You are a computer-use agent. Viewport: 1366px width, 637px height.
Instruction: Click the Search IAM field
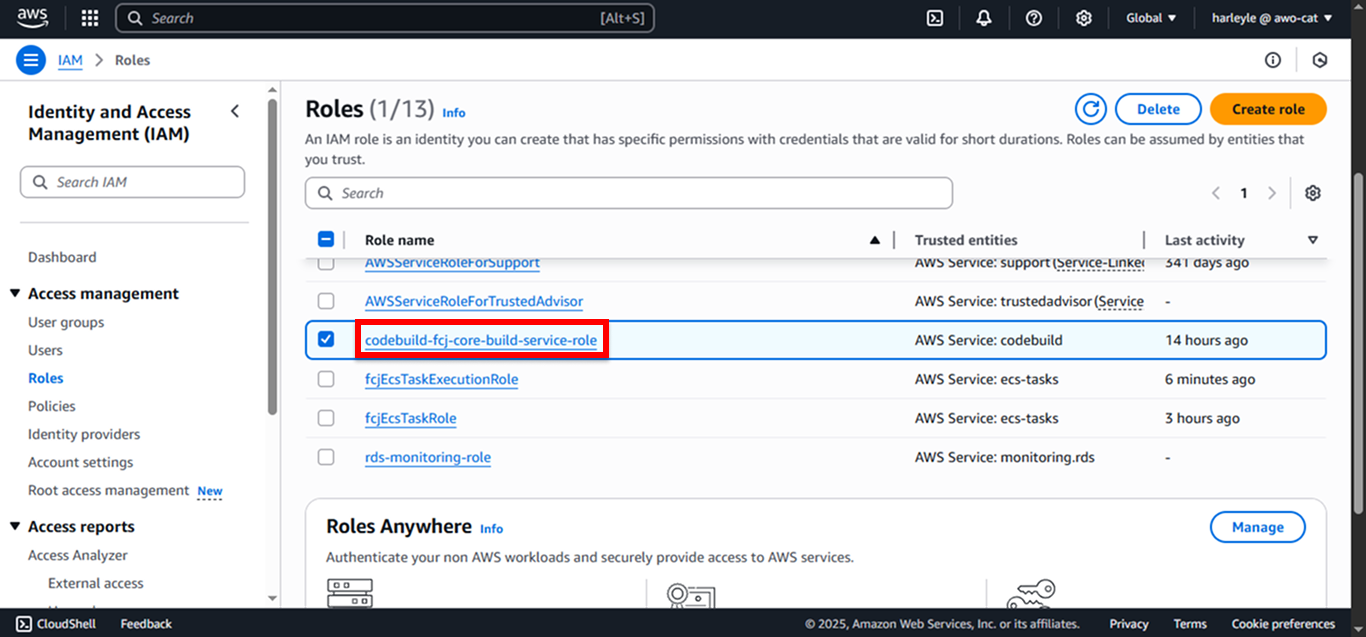click(x=132, y=182)
